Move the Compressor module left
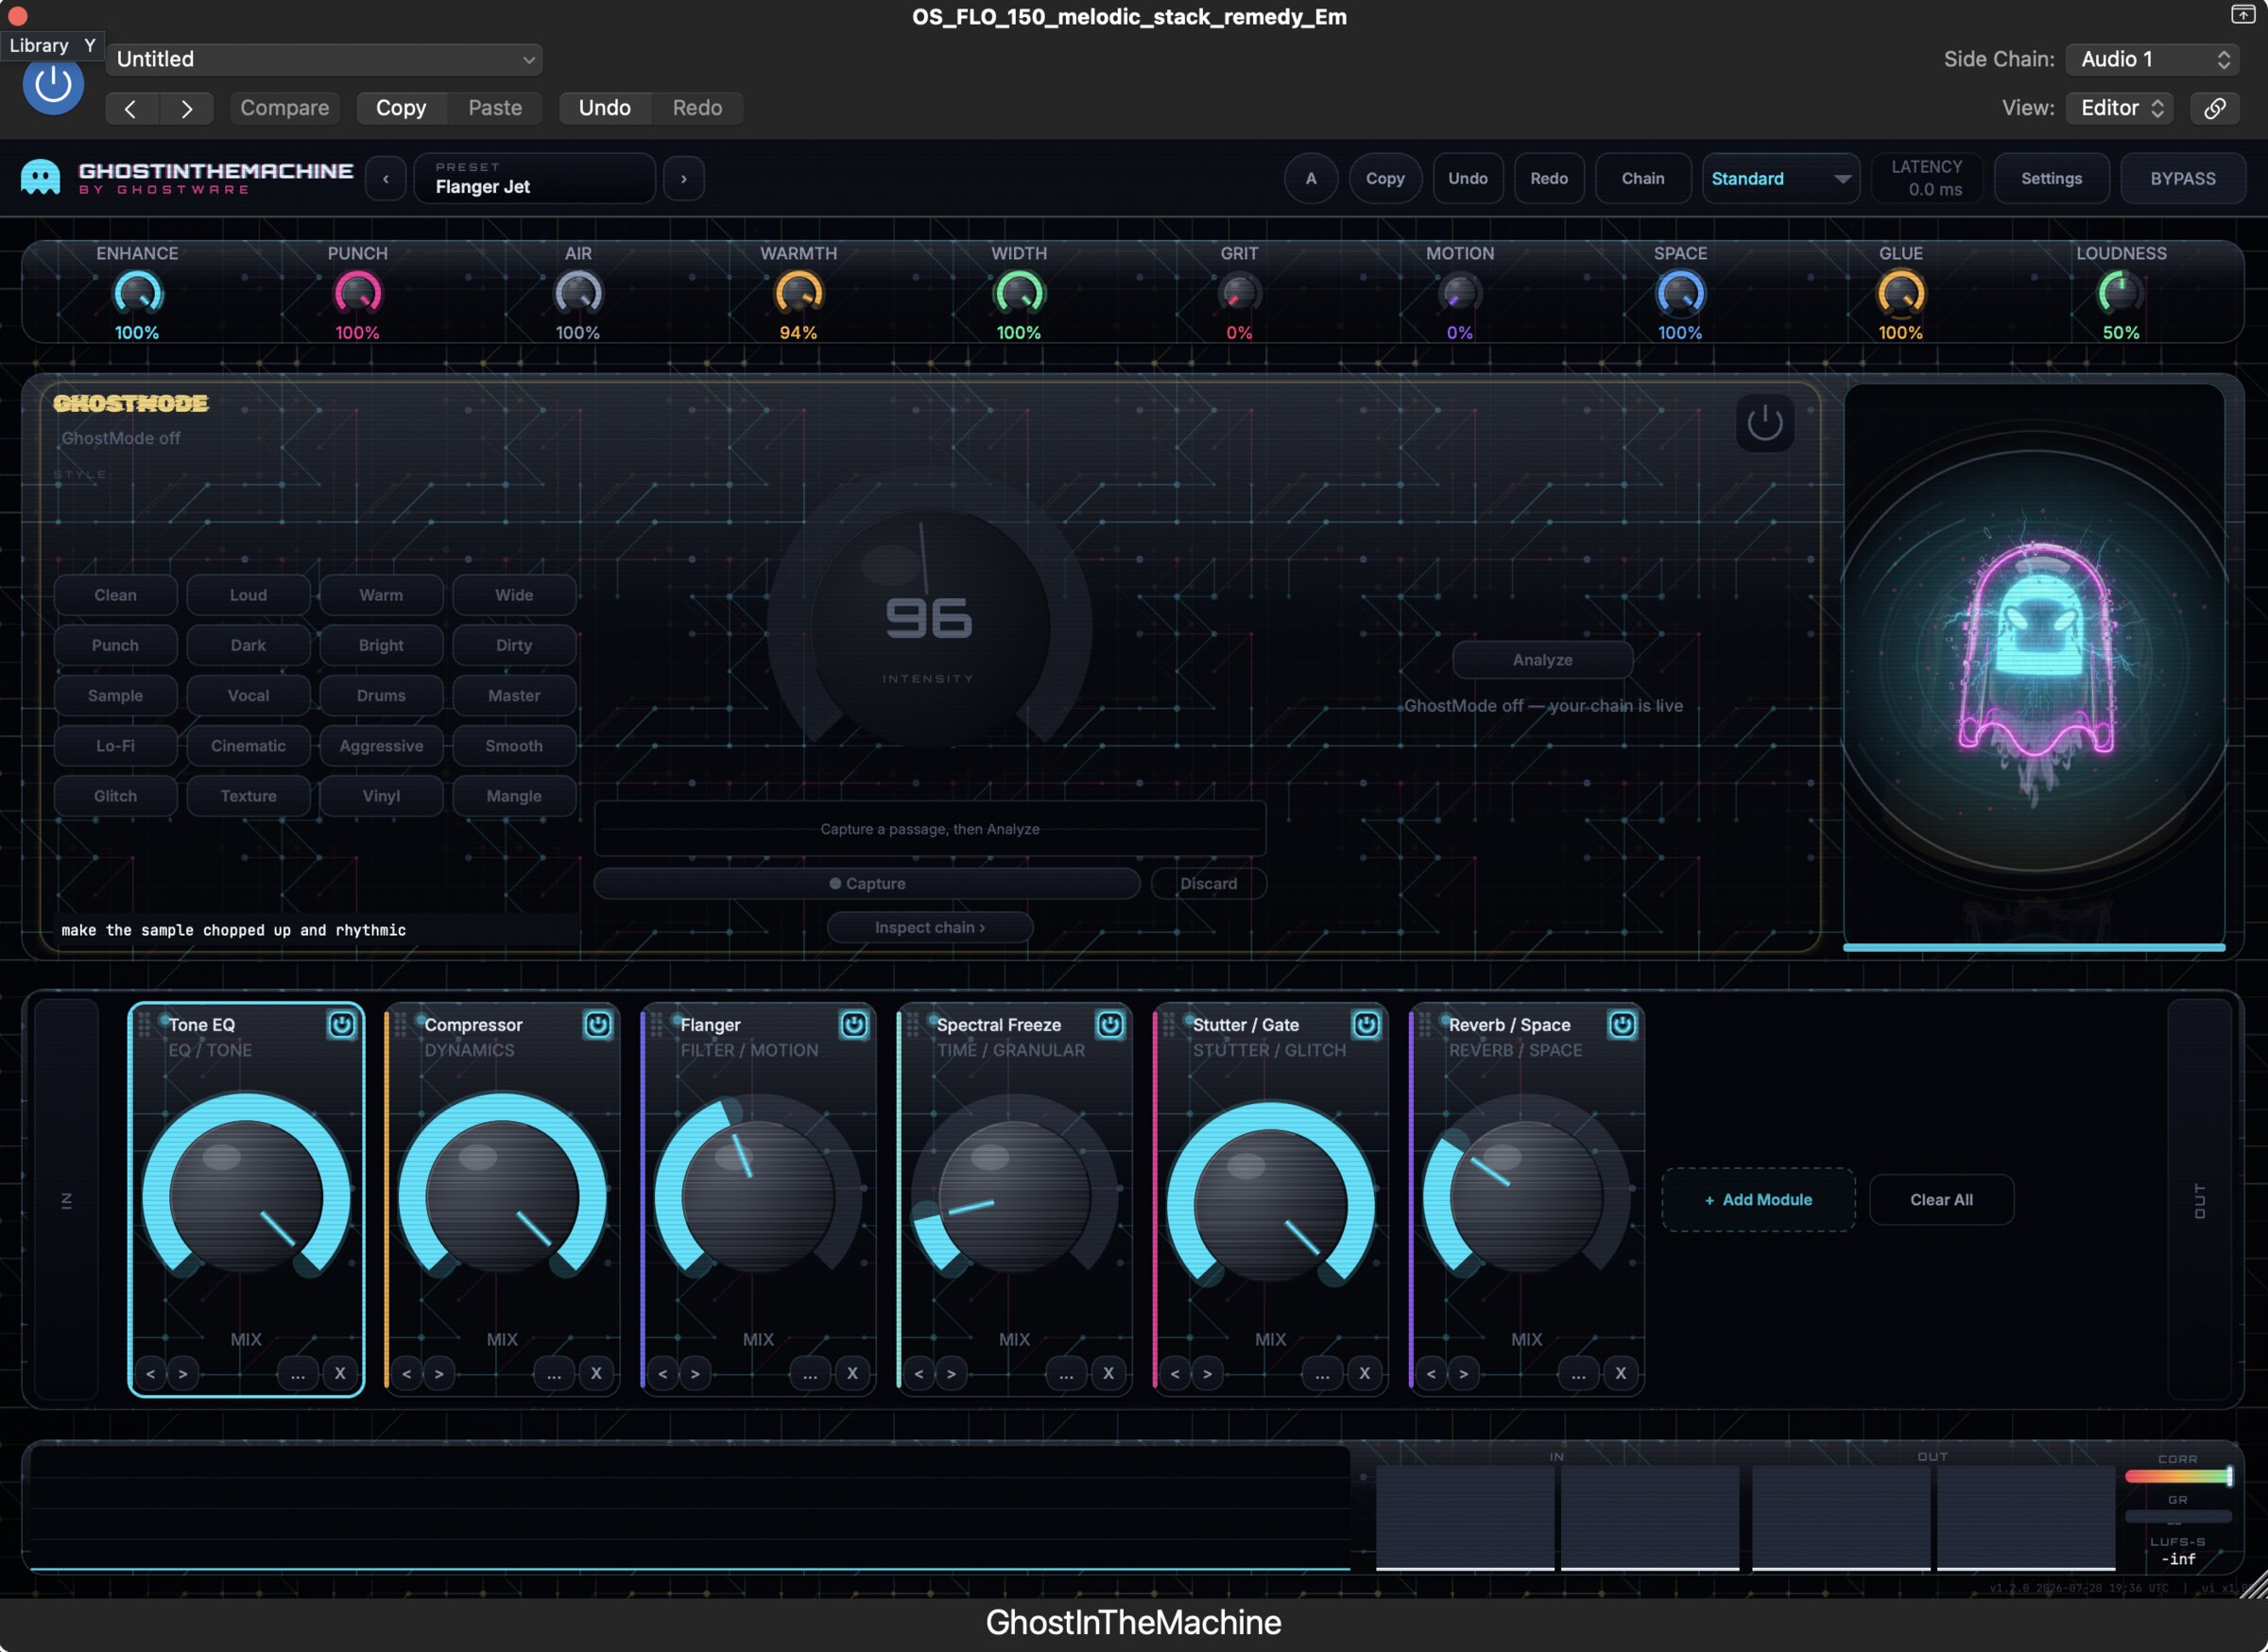This screenshot has width=2268, height=1652. [x=407, y=1373]
